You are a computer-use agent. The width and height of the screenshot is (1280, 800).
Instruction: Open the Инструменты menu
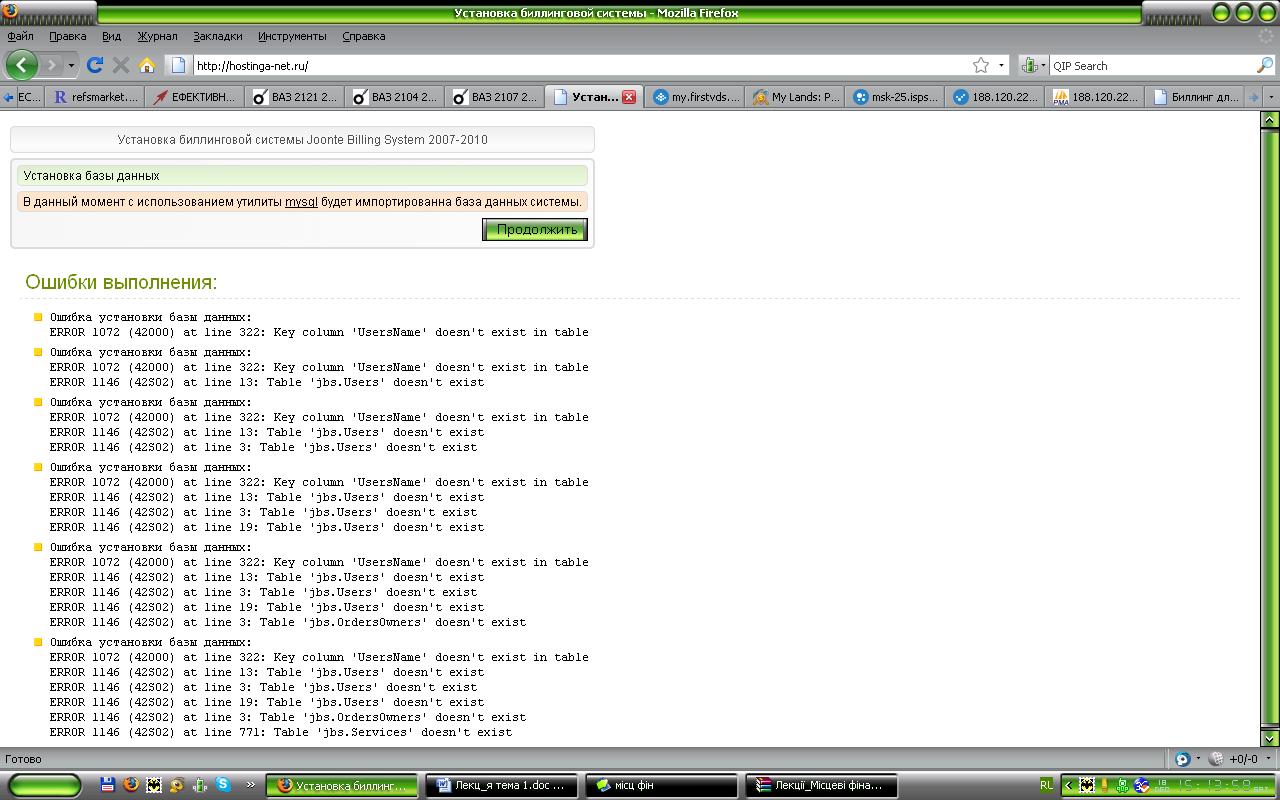[x=292, y=36]
